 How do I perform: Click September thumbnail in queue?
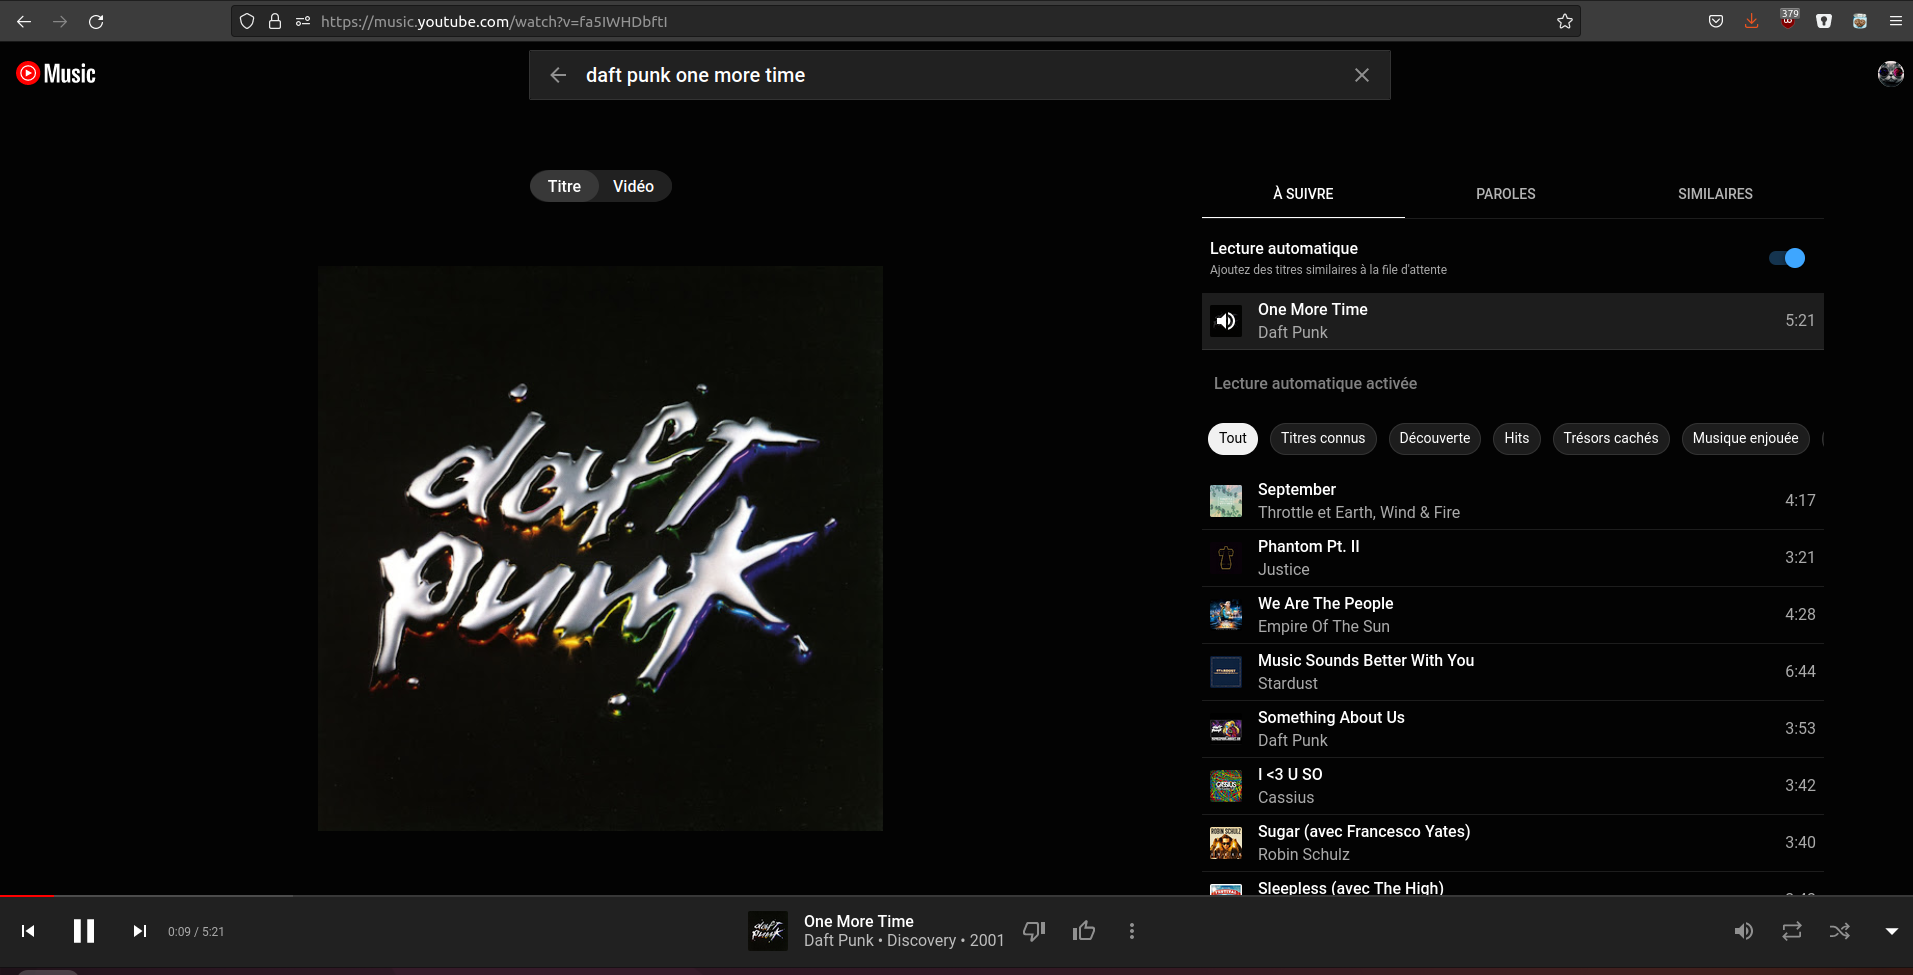(x=1226, y=501)
